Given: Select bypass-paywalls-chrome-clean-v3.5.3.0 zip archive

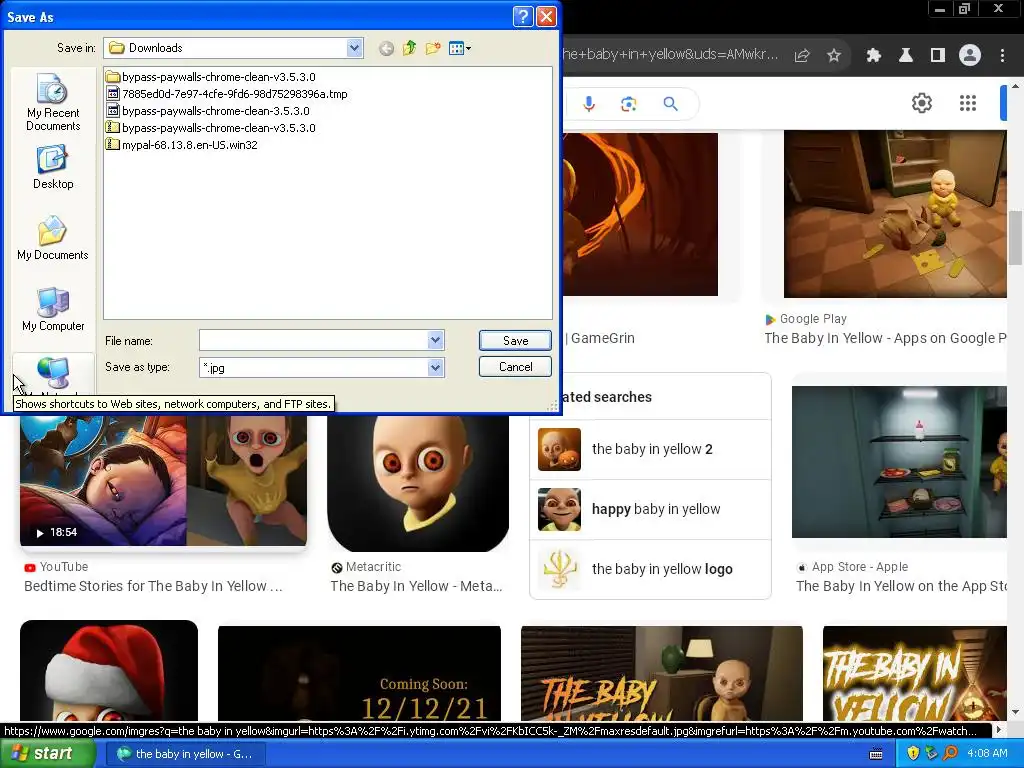Looking at the screenshot, I should pos(211,127).
